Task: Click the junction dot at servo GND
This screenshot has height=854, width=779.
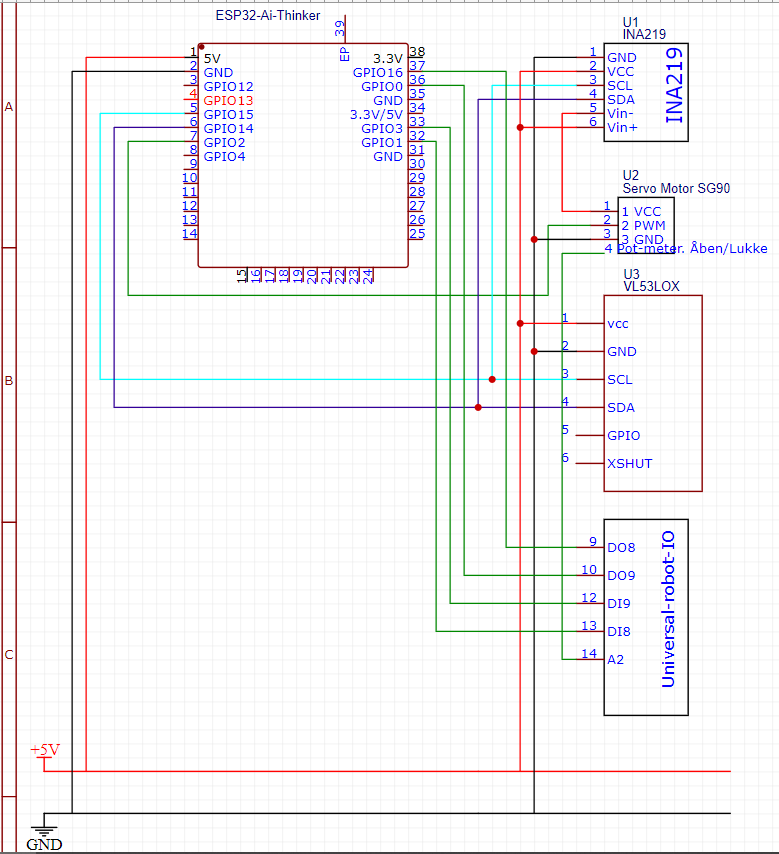Action: (534, 240)
